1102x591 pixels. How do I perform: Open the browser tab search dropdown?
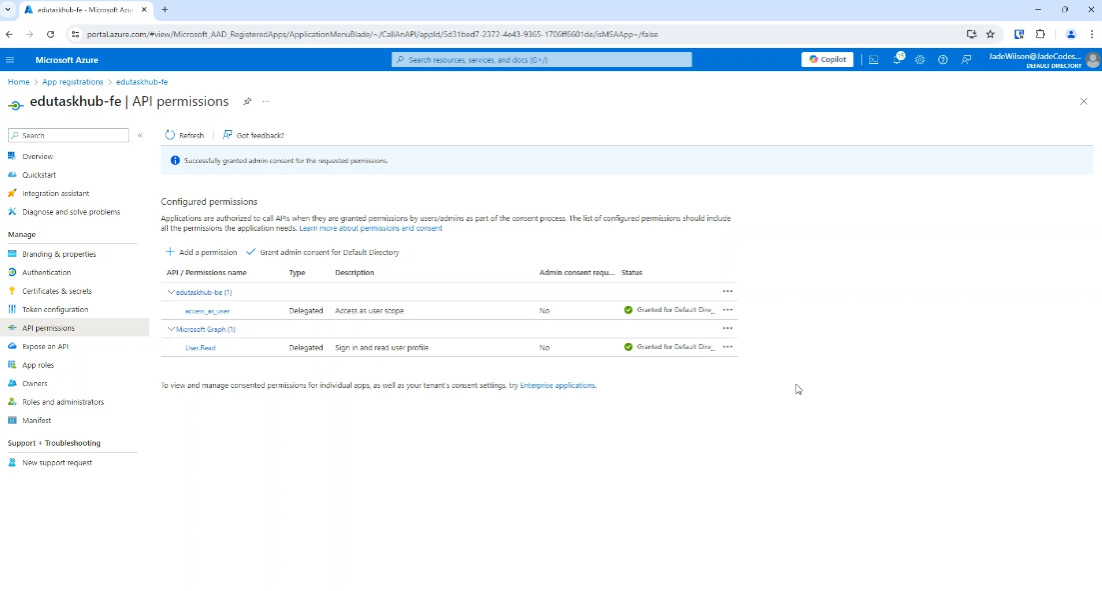[8, 10]
